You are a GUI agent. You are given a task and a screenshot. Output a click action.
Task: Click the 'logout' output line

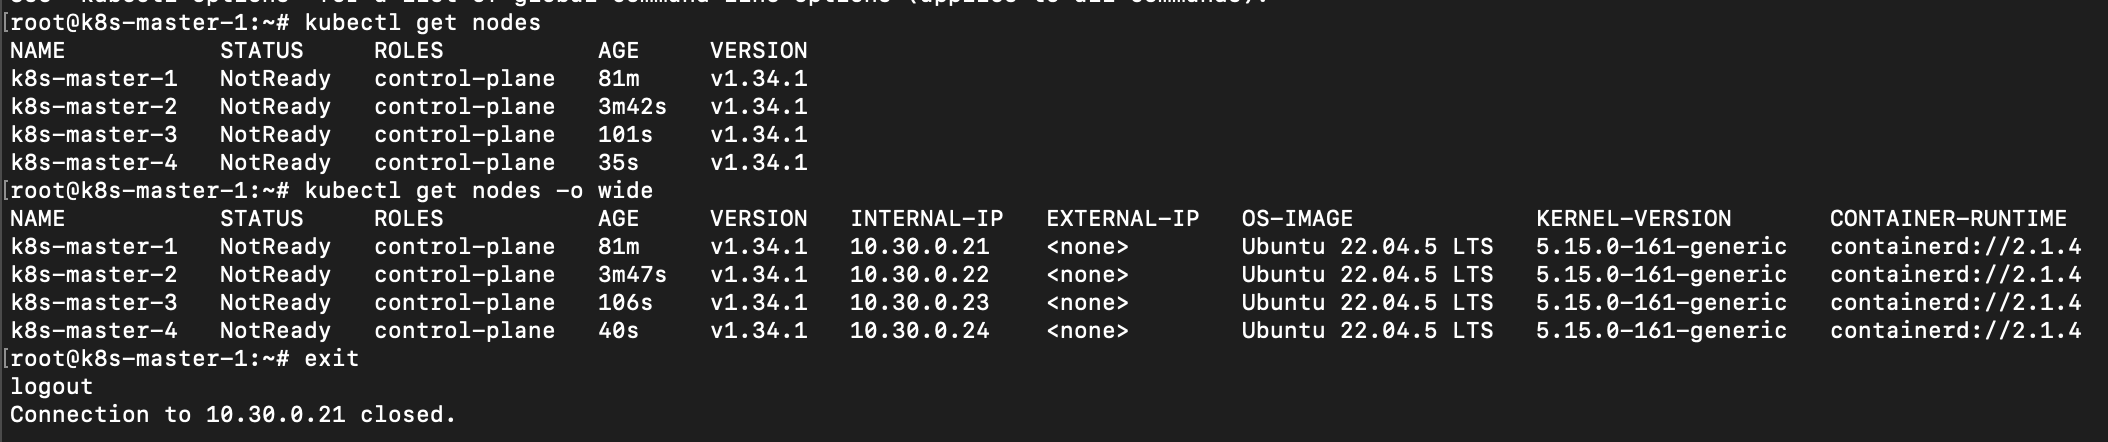click(51, 387)
